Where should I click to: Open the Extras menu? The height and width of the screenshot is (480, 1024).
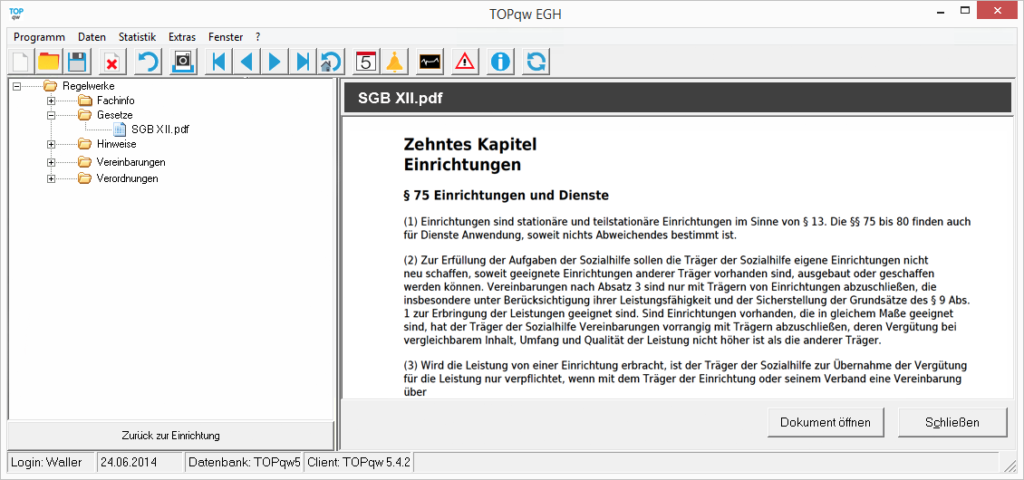pos(182,36)
